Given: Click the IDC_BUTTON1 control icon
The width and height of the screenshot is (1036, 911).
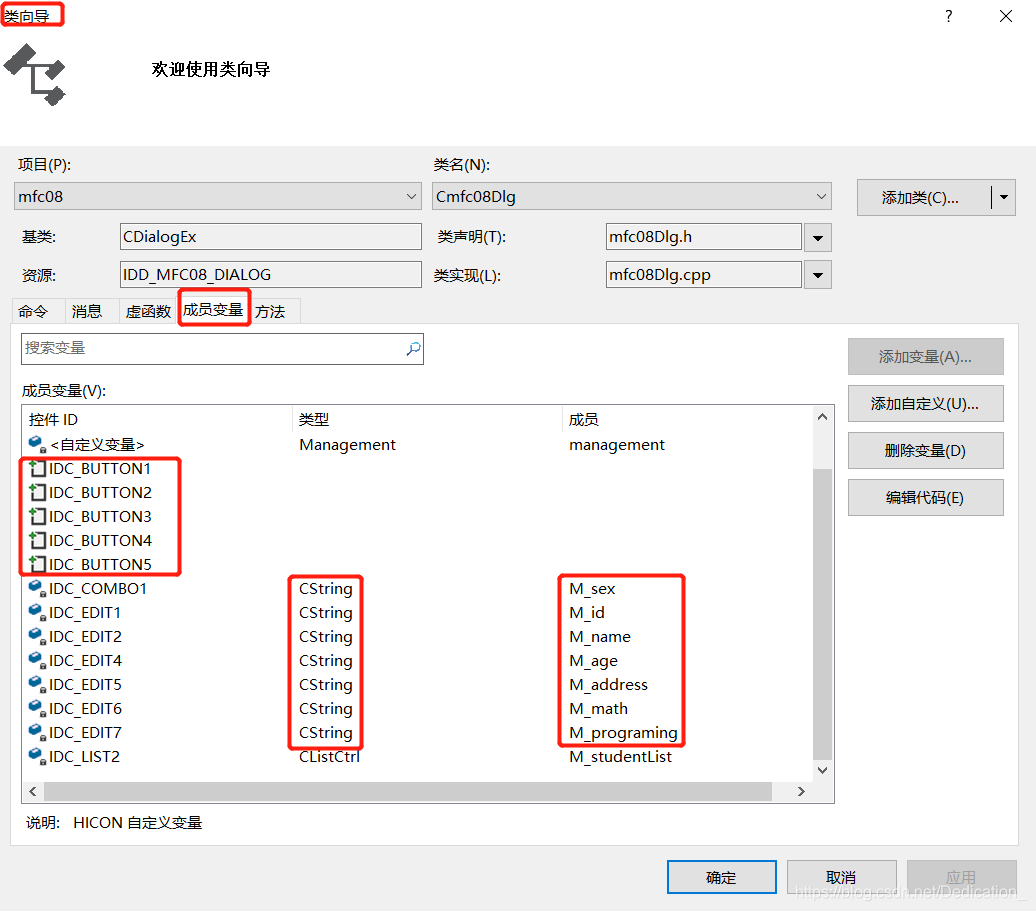Looking at the screenshot, I should click(38, 468).
